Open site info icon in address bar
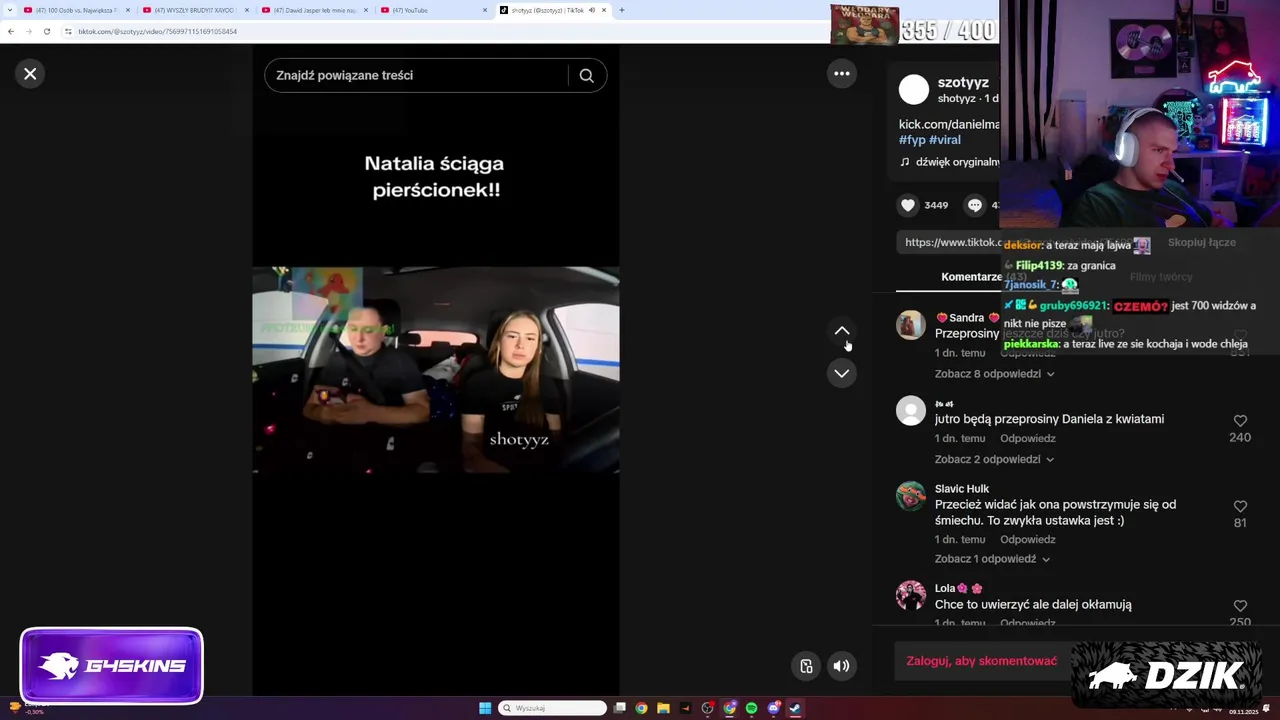1280x720 pixels. pyautogui.click(x=68, y=31)
